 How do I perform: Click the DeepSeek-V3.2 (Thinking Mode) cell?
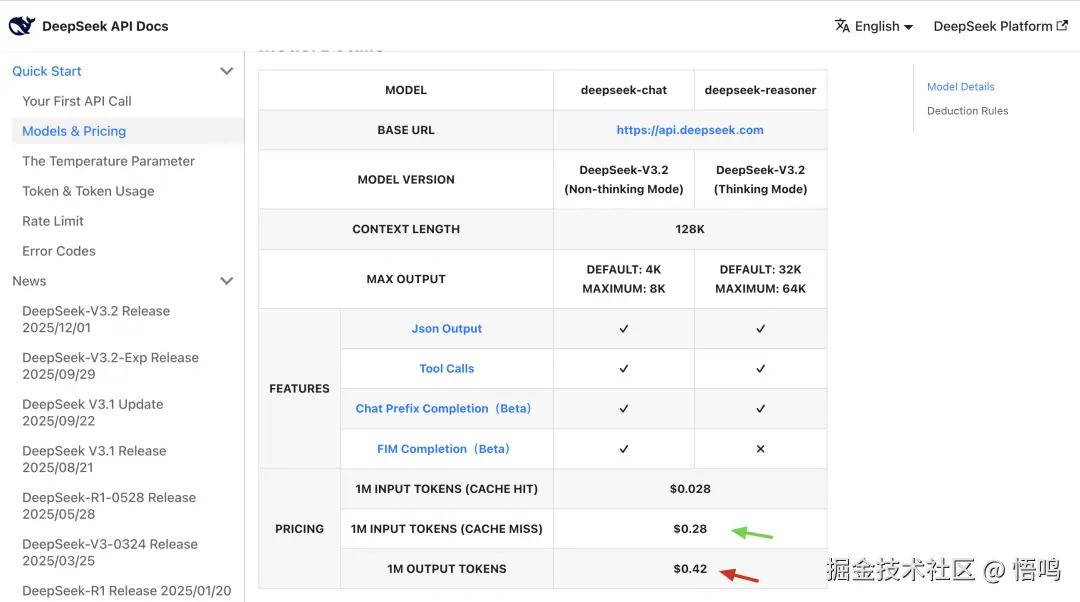pyautogui.click(x=760, y=179)
